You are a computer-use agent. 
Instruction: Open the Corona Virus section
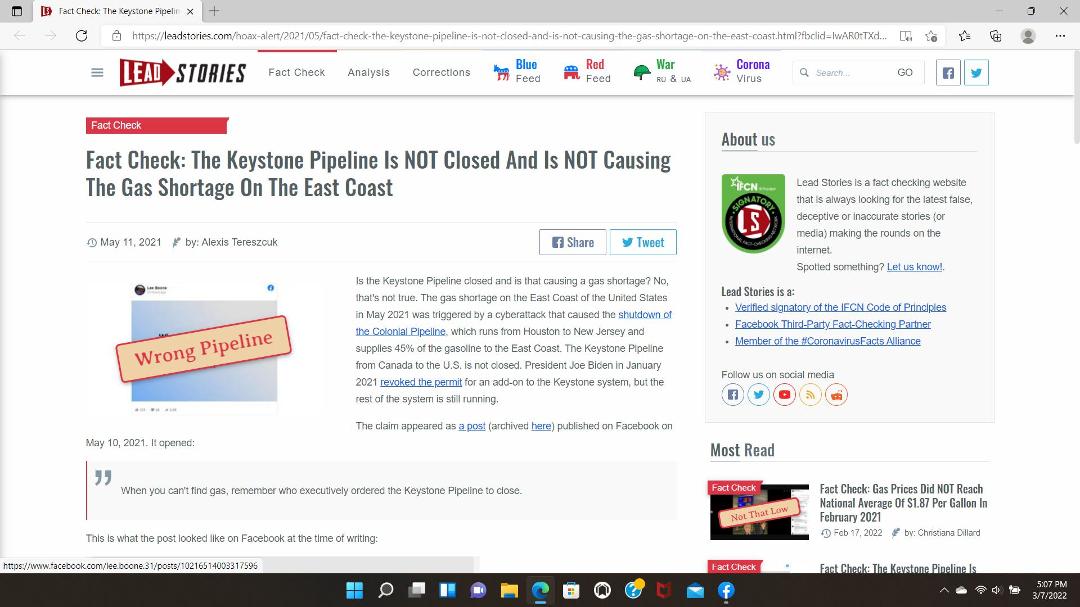click(x=742, y=72)
